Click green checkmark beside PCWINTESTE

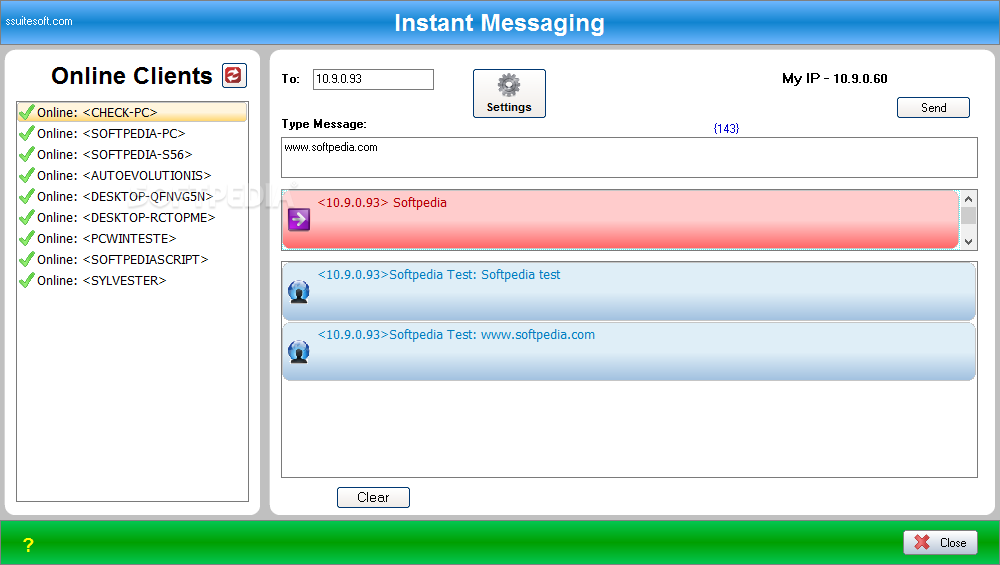(27, 238)
